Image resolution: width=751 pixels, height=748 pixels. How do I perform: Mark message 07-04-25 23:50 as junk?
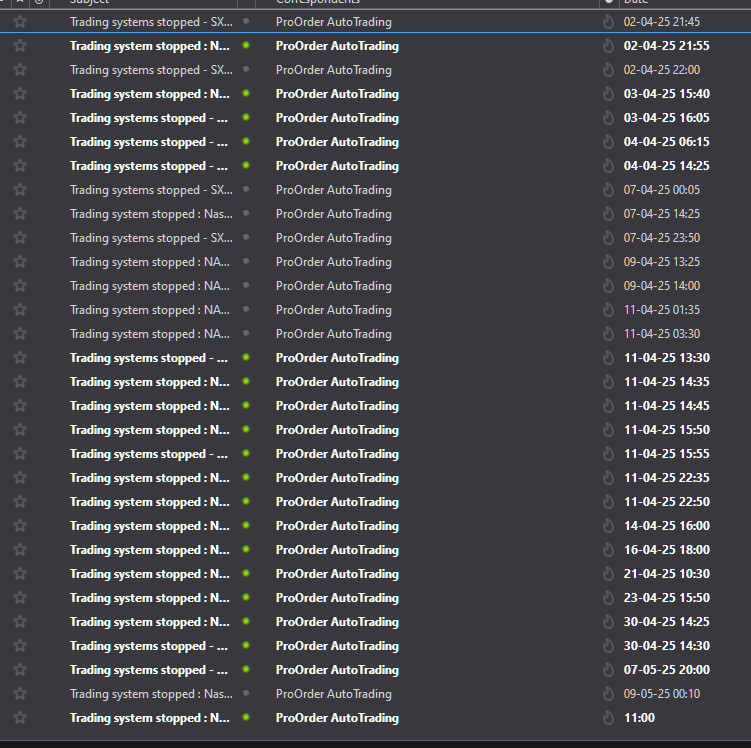(608, 238)
